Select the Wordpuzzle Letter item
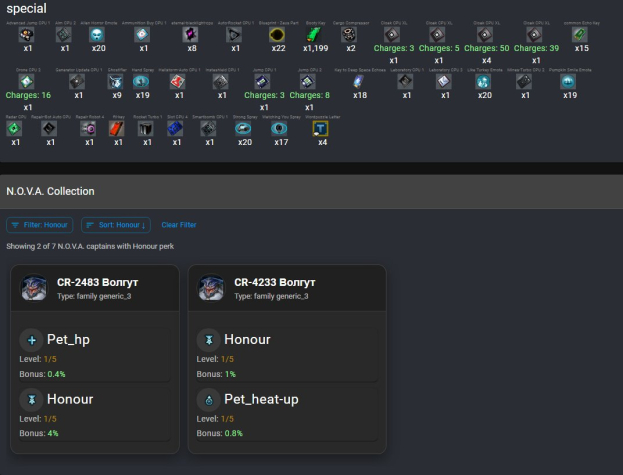The image size is (623, 475). (321, 129)
